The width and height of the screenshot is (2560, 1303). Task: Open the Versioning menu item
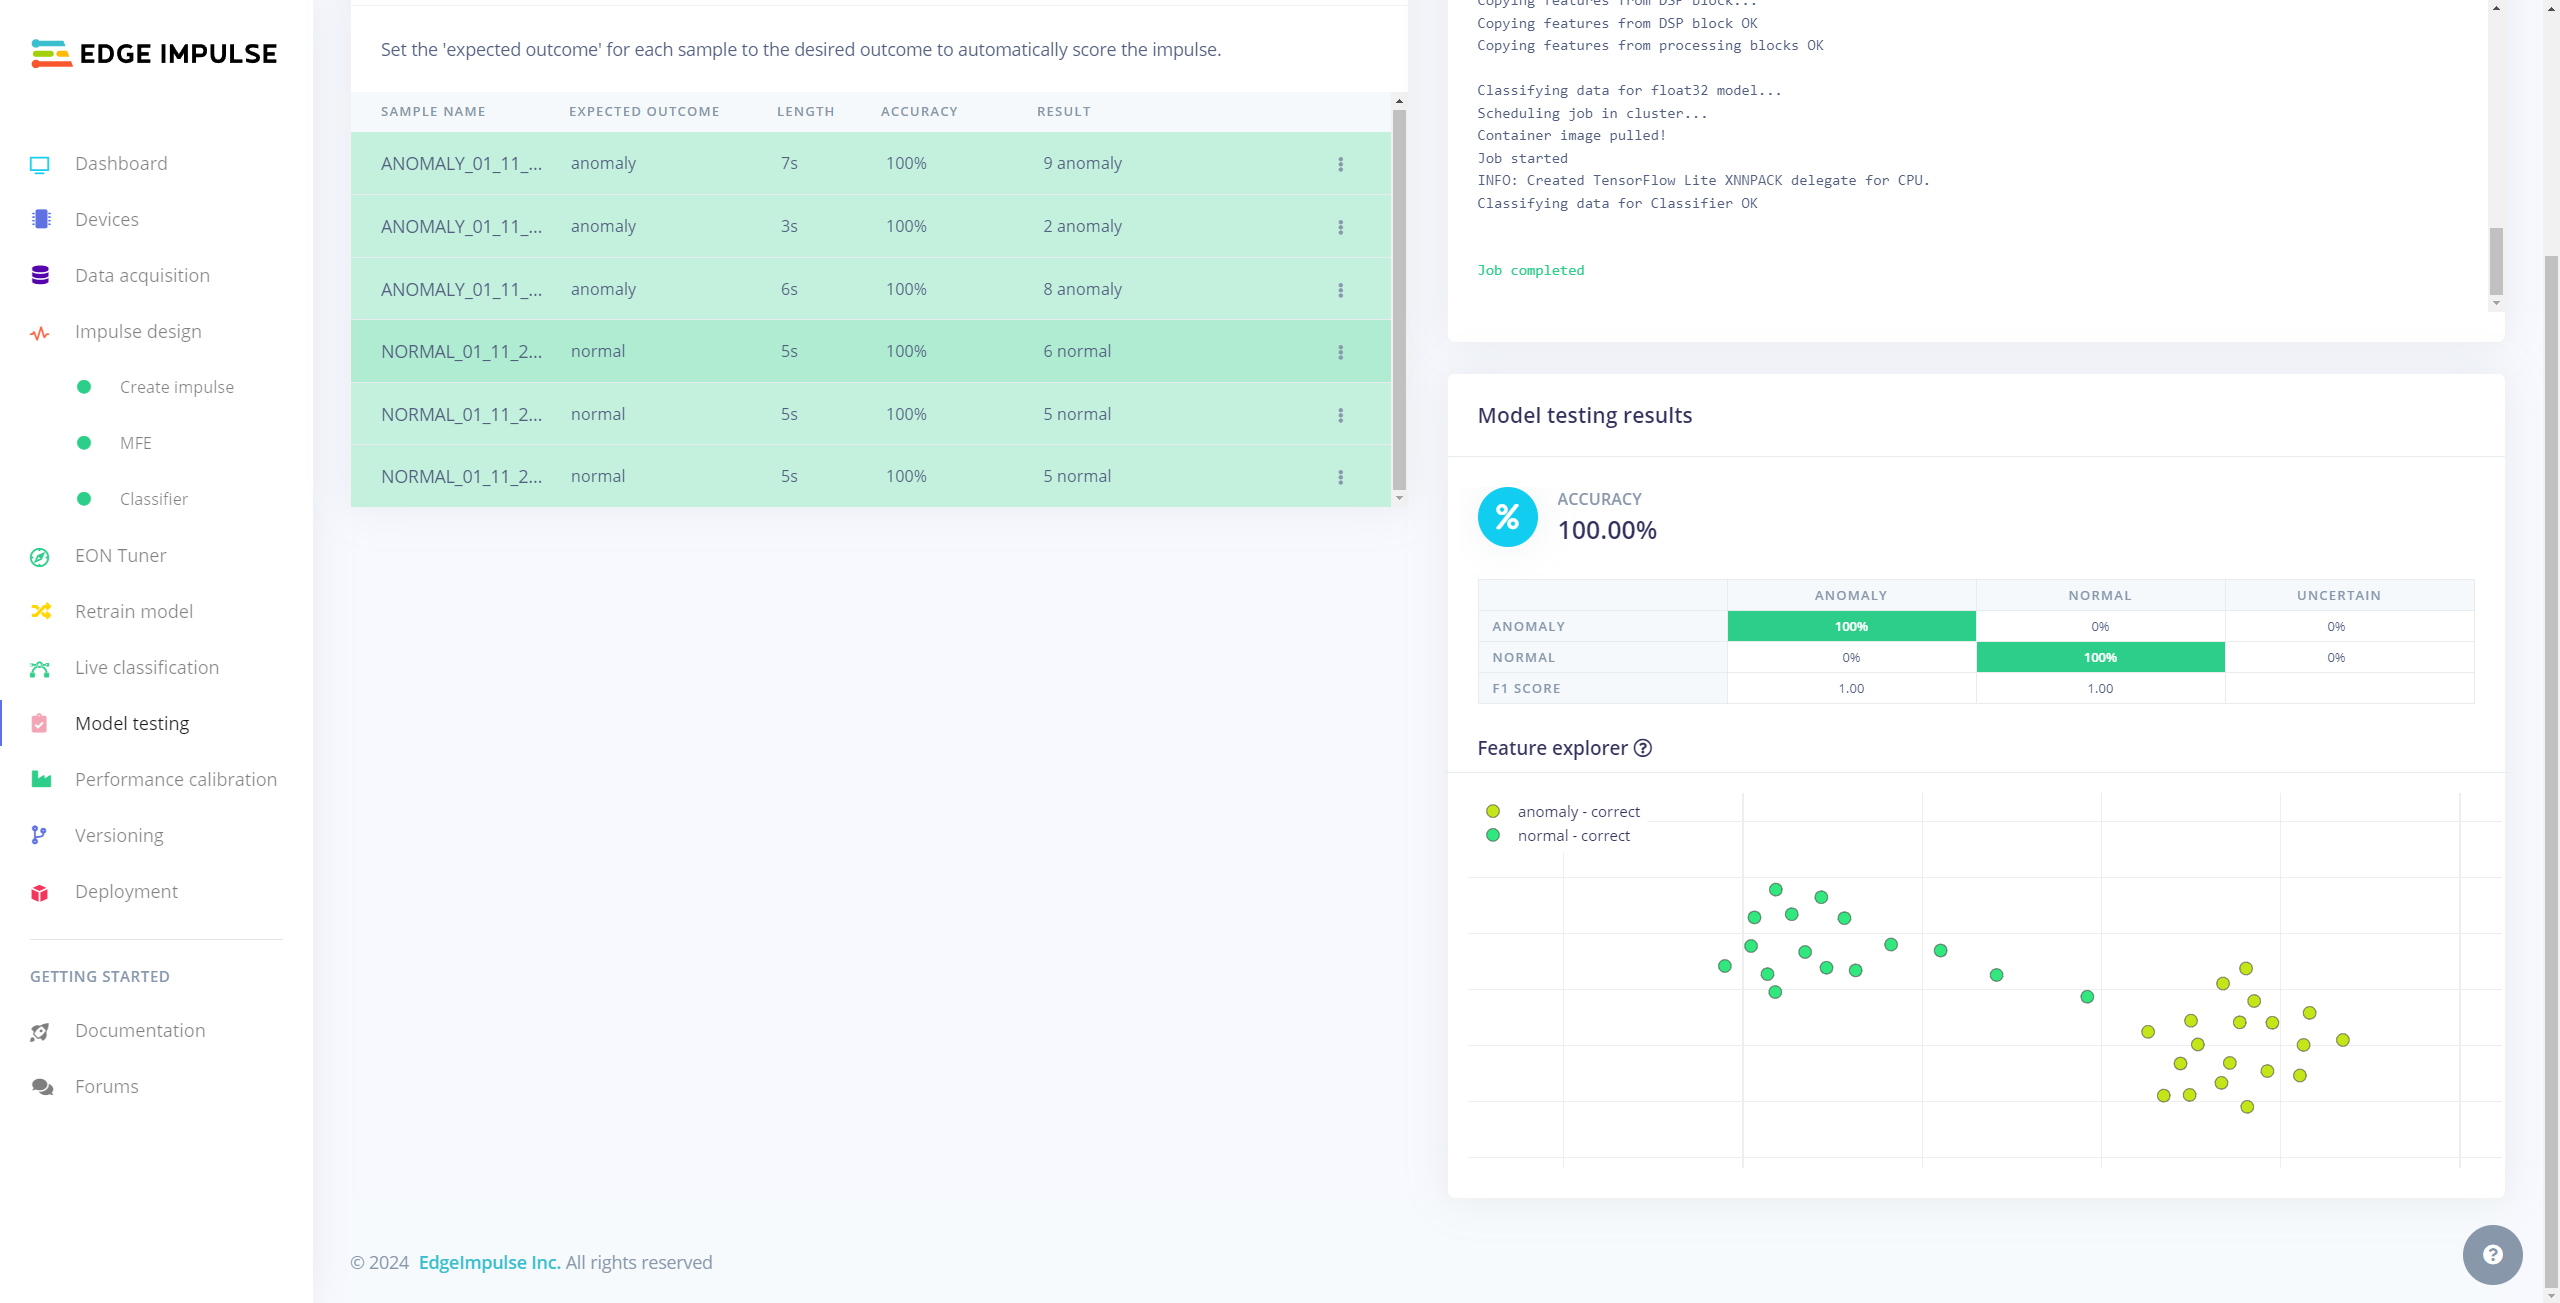tap(118, 836)
